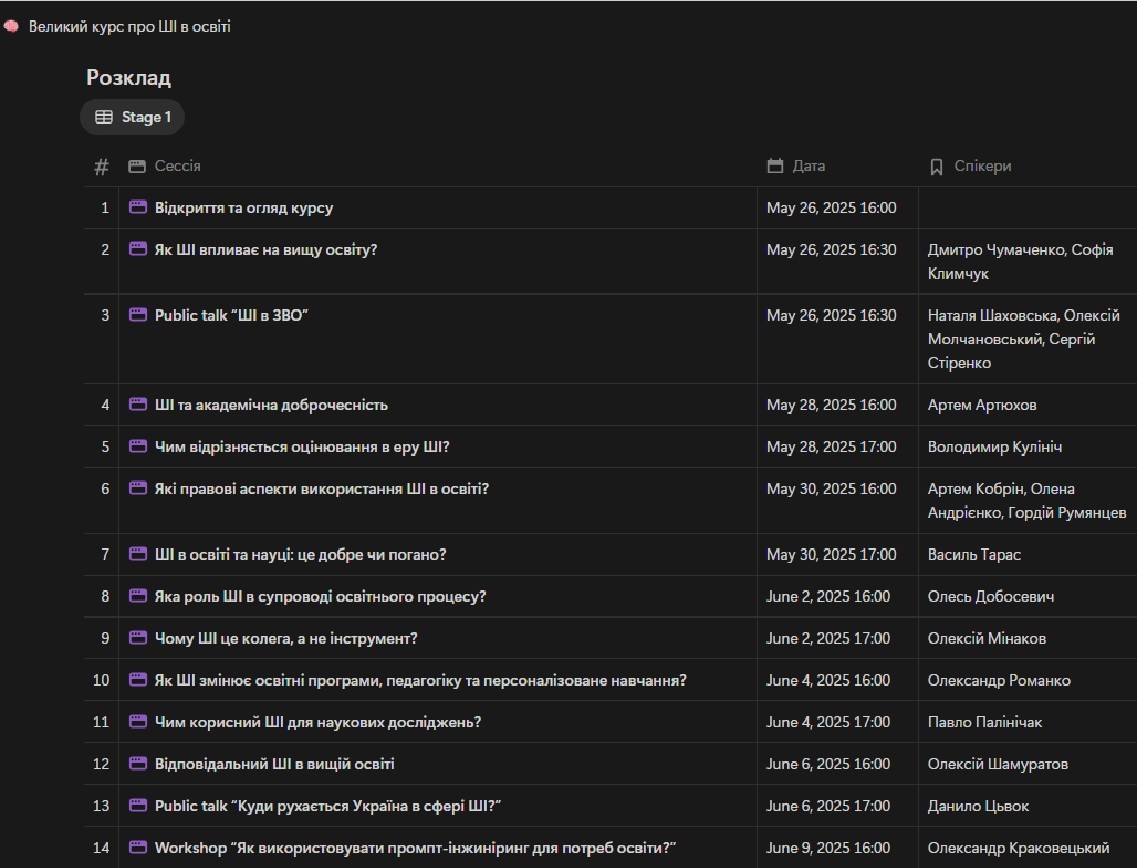Click the date May 28, 2025 17:00 cell
This screenshot has width=1138, height=868.
831,447
